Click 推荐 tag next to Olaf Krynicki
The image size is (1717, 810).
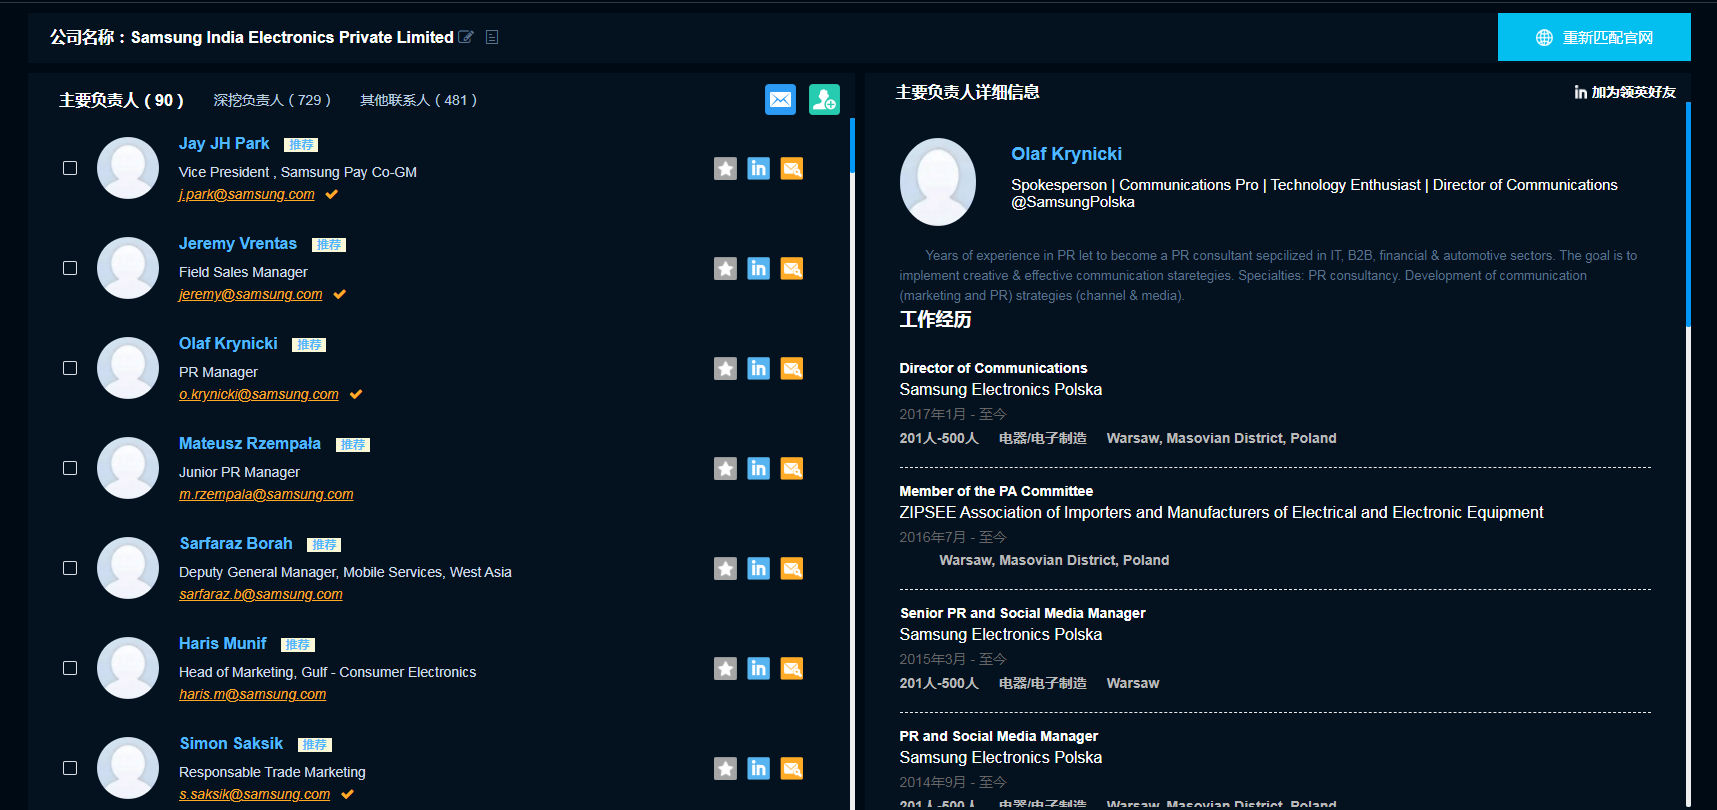coord(309,345)
